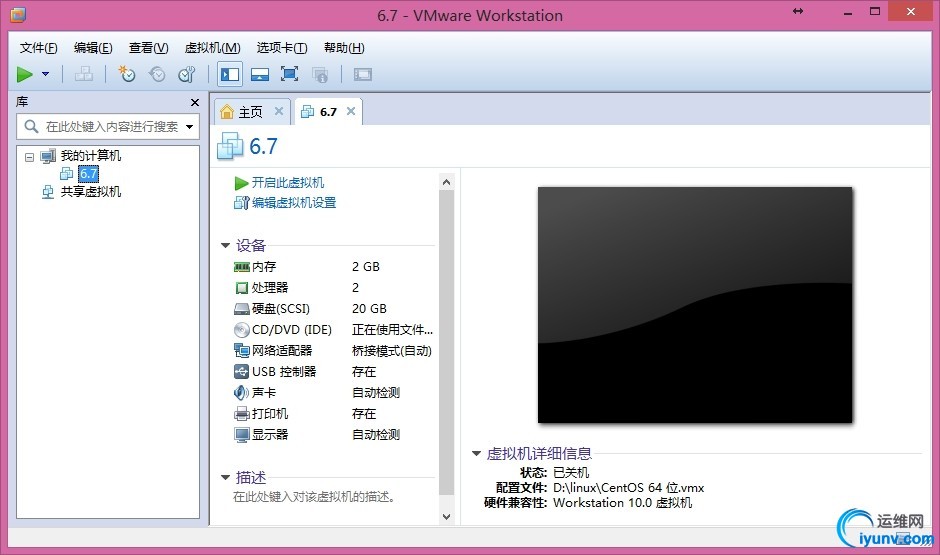
Task: Revert to snapshot toolbar icon
Action: pyautogui.click(x=157, y=74)
